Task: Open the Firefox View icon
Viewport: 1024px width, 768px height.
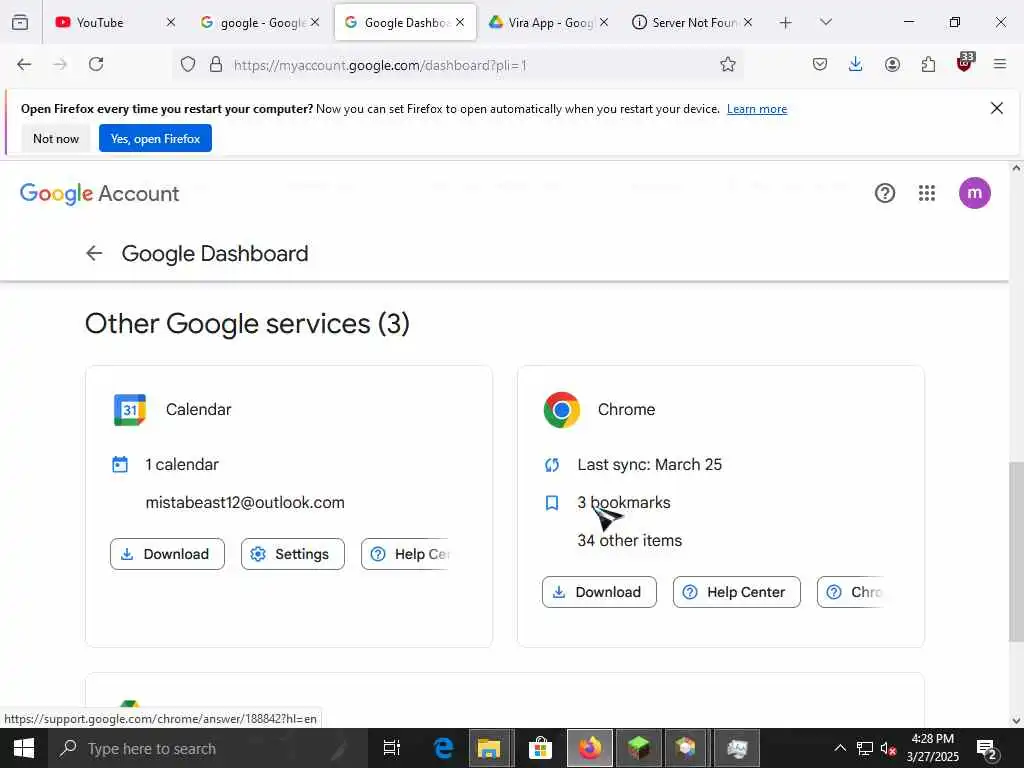Action: pyautogui.click(x=20, y=22)
